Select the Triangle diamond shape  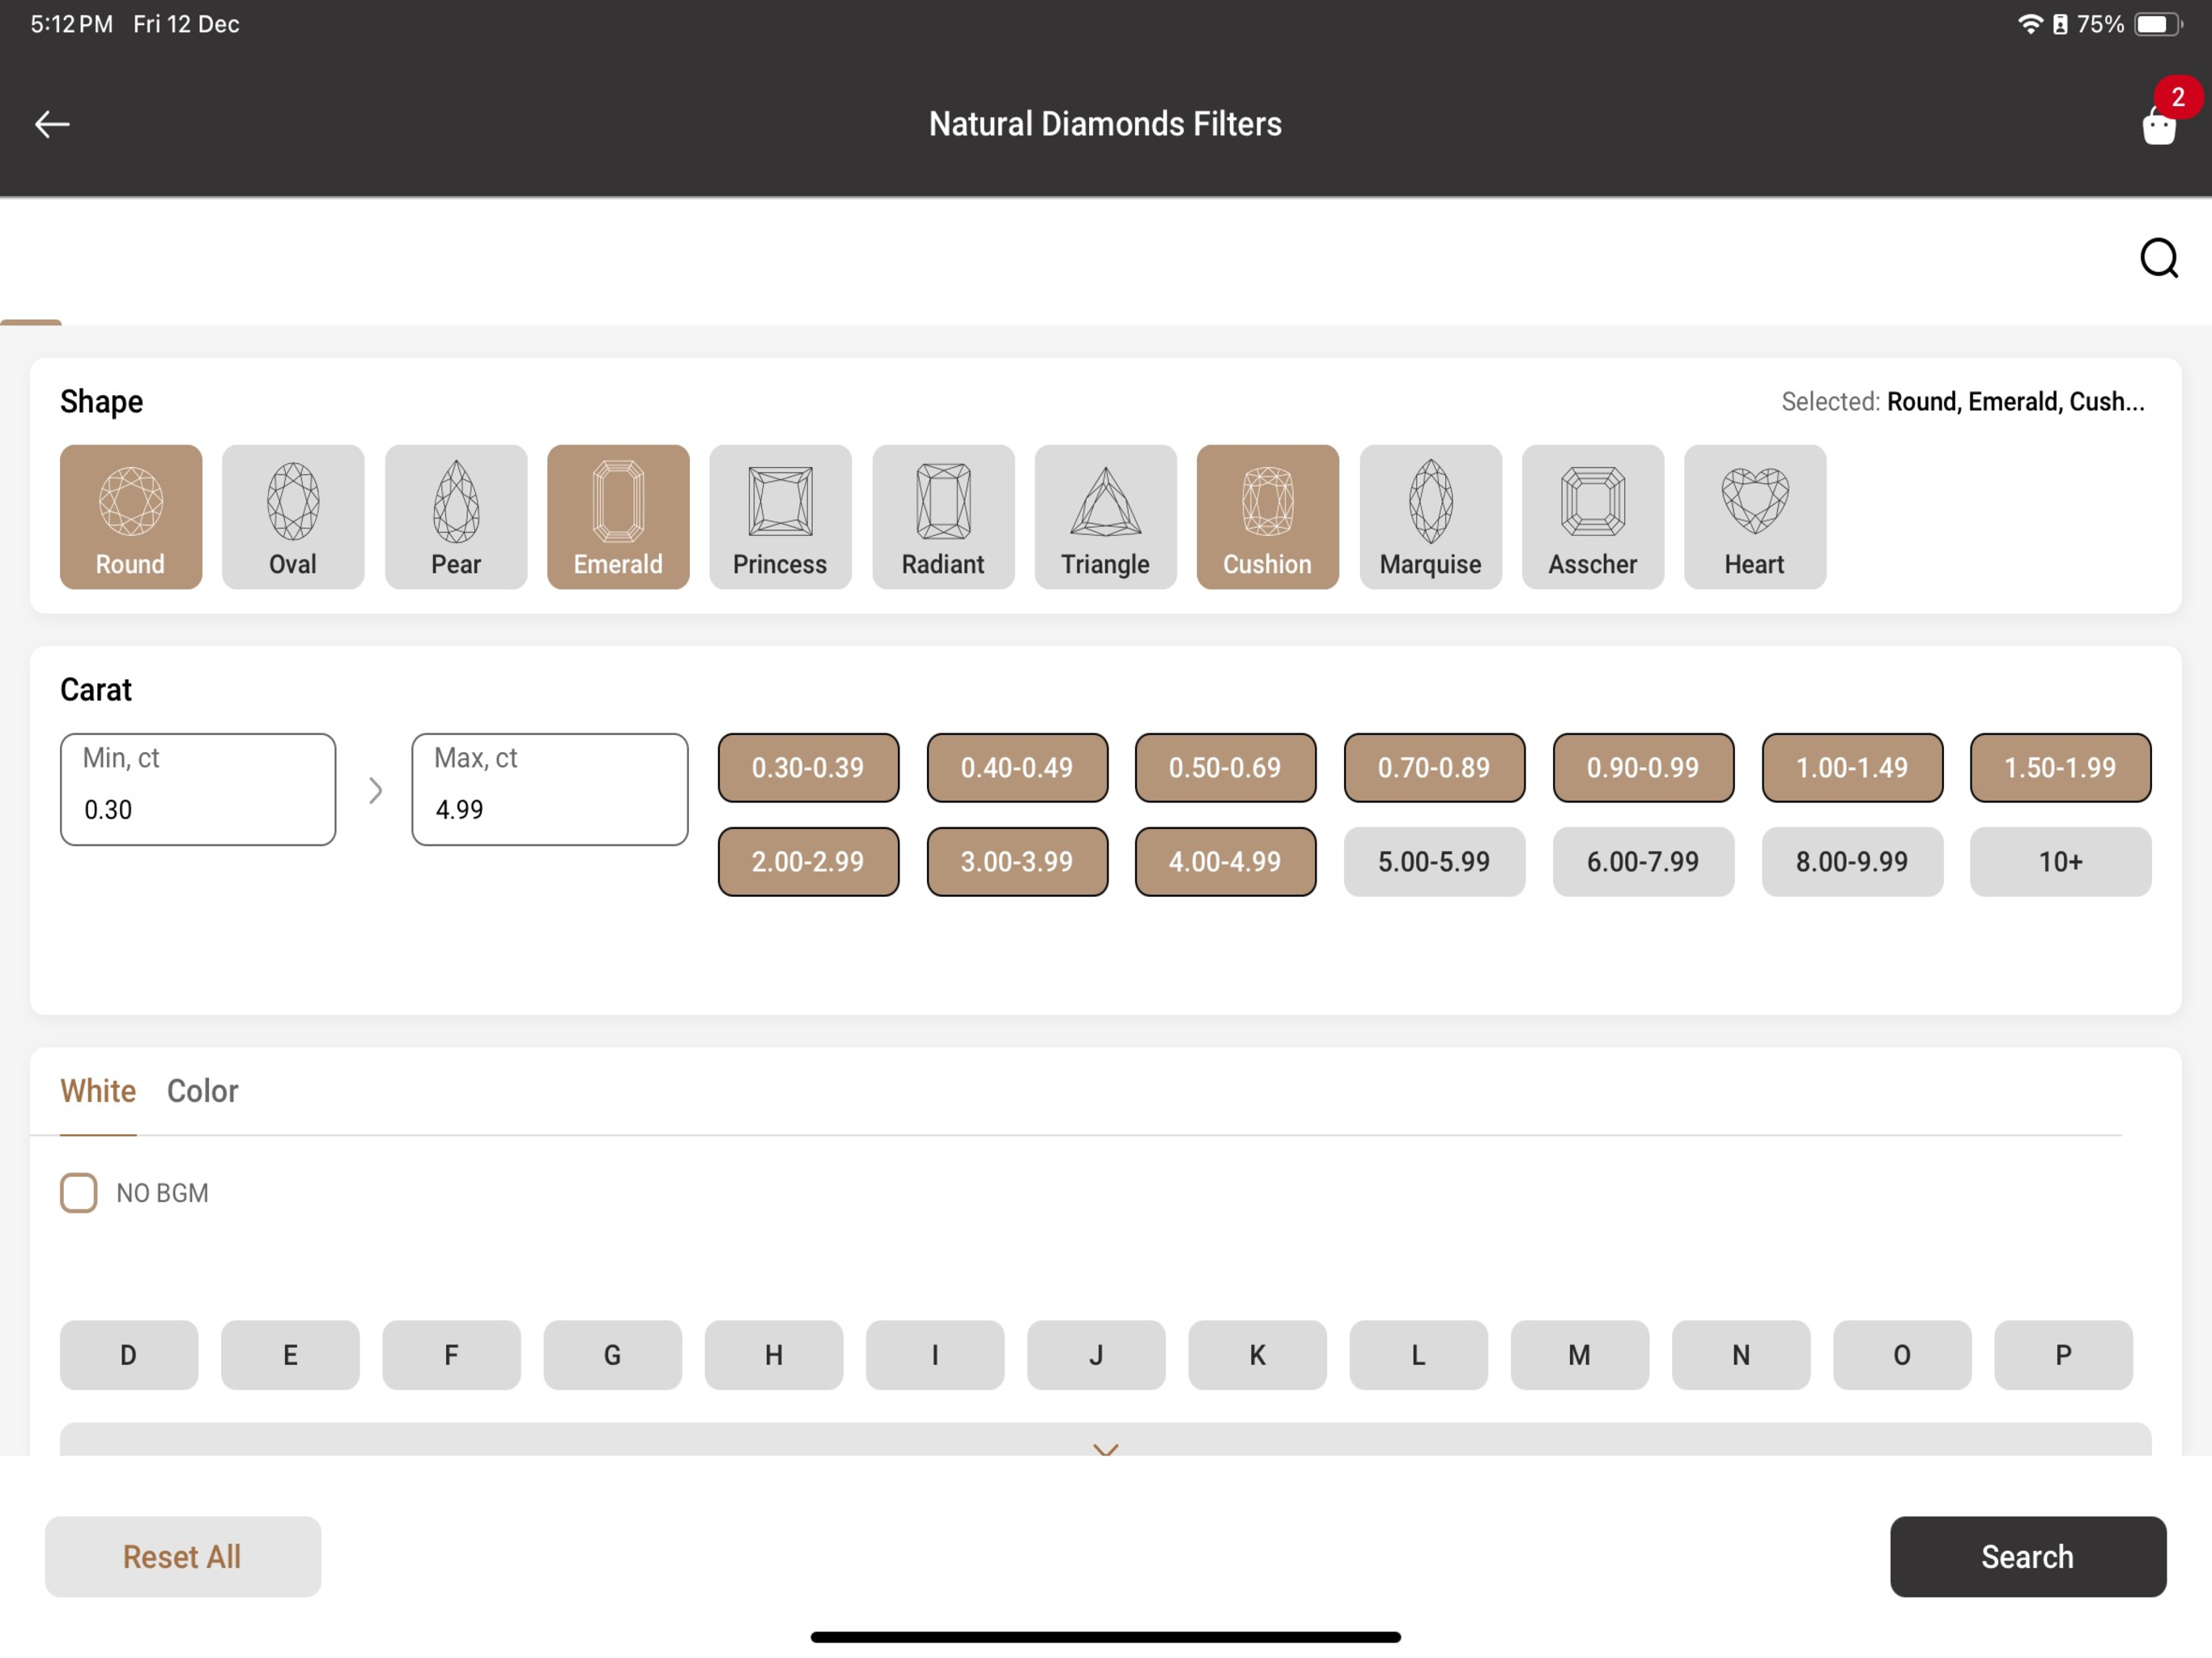(1105, 516)
